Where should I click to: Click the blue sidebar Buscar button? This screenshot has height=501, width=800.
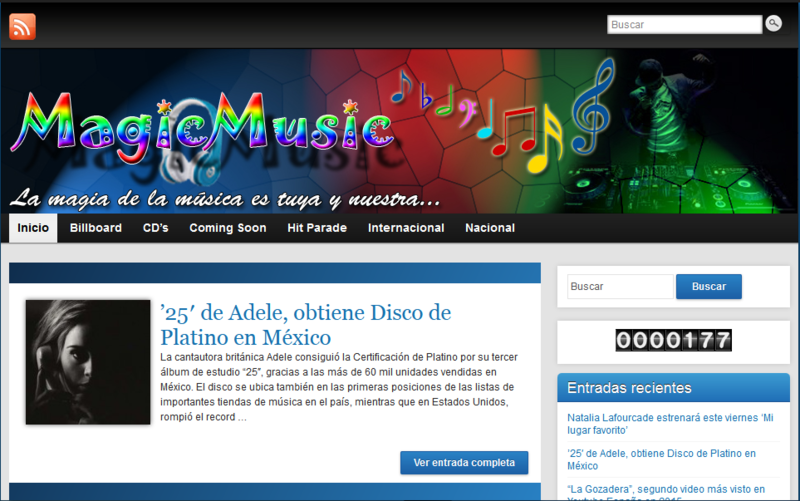click(x=709, y=287)
